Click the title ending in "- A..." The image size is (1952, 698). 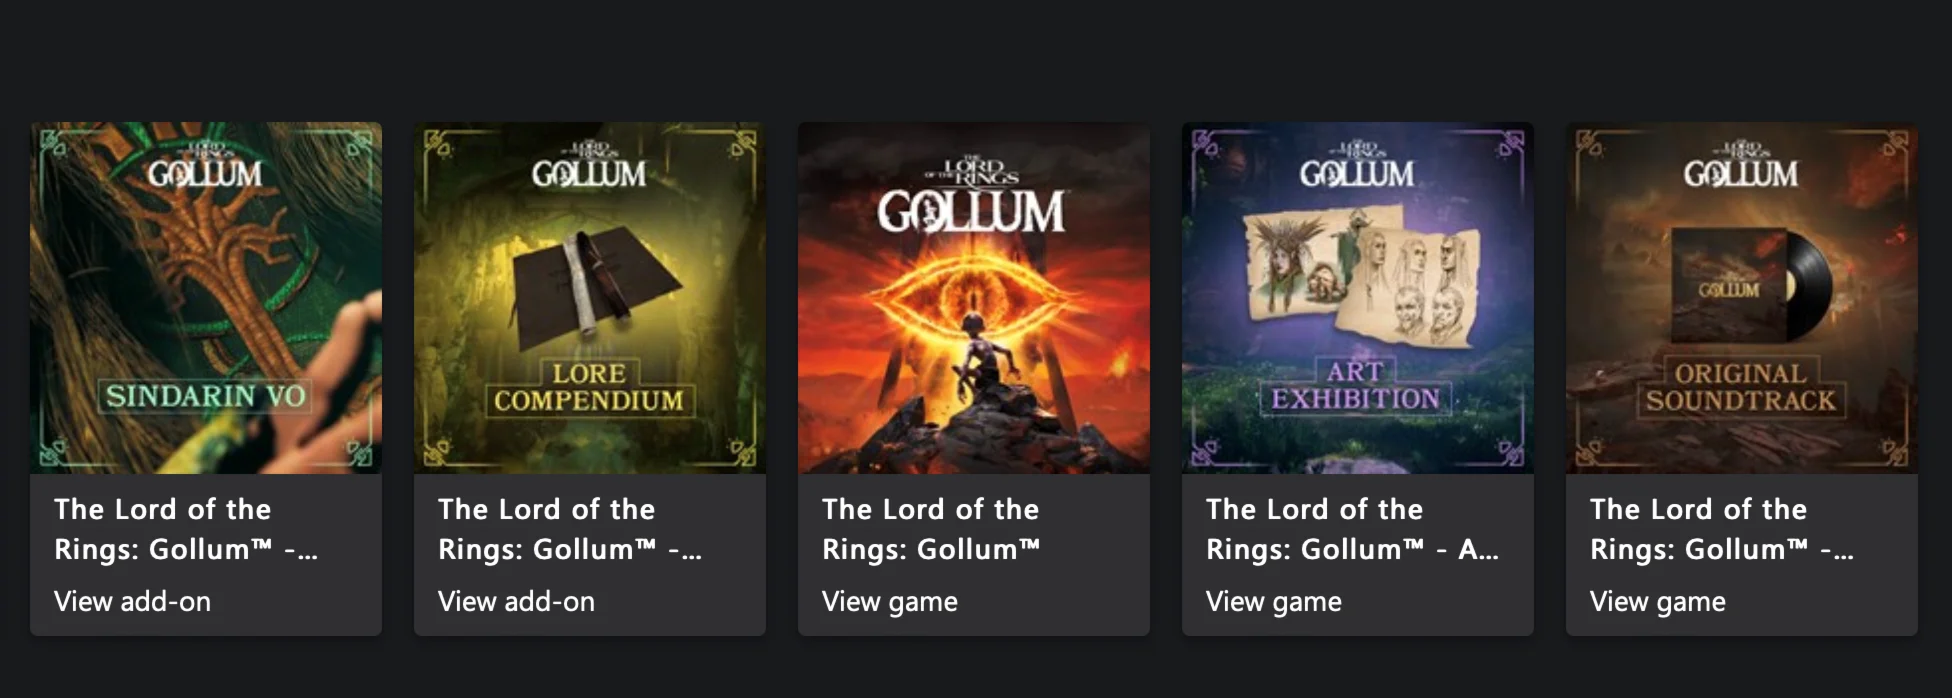pos(1352,549)
